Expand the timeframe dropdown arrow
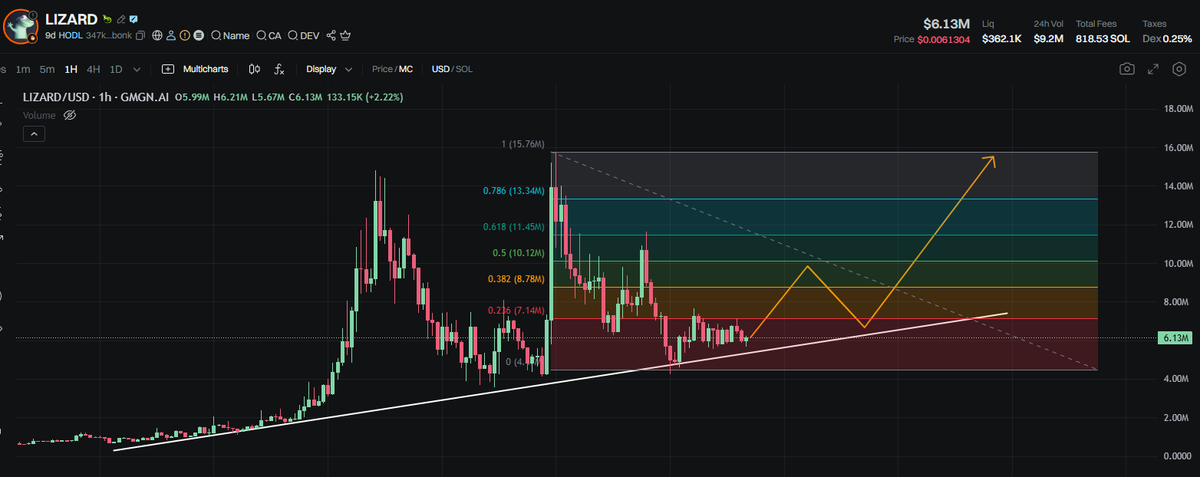Screen dimensions: 1200x477 137,70
